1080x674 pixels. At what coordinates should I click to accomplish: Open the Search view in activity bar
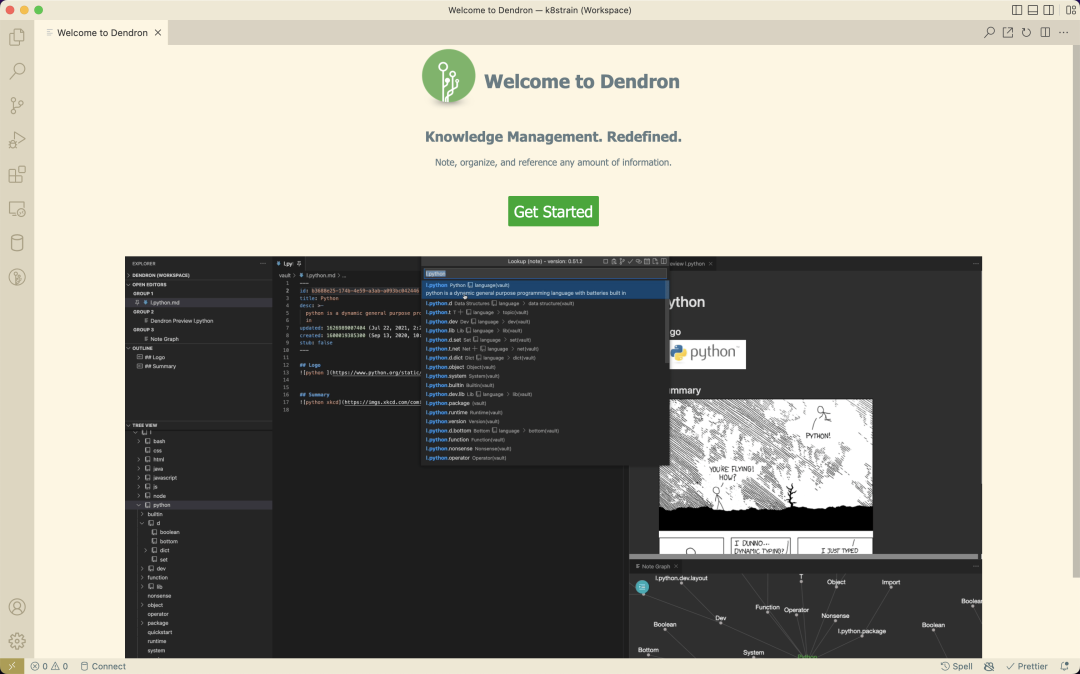pos(17,71)
